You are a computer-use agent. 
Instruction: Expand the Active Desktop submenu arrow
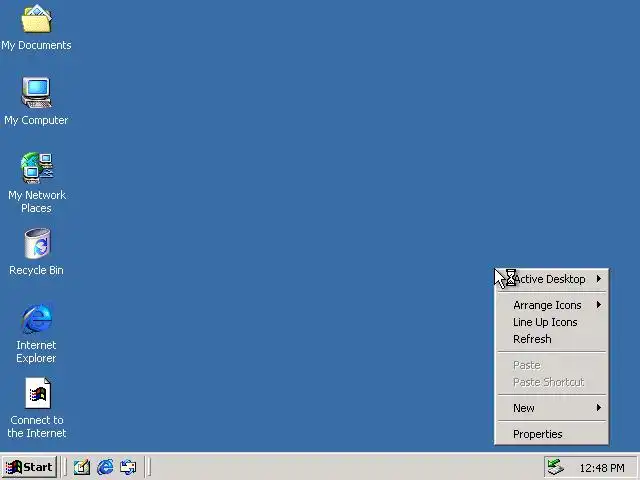(x=599, y=279)
